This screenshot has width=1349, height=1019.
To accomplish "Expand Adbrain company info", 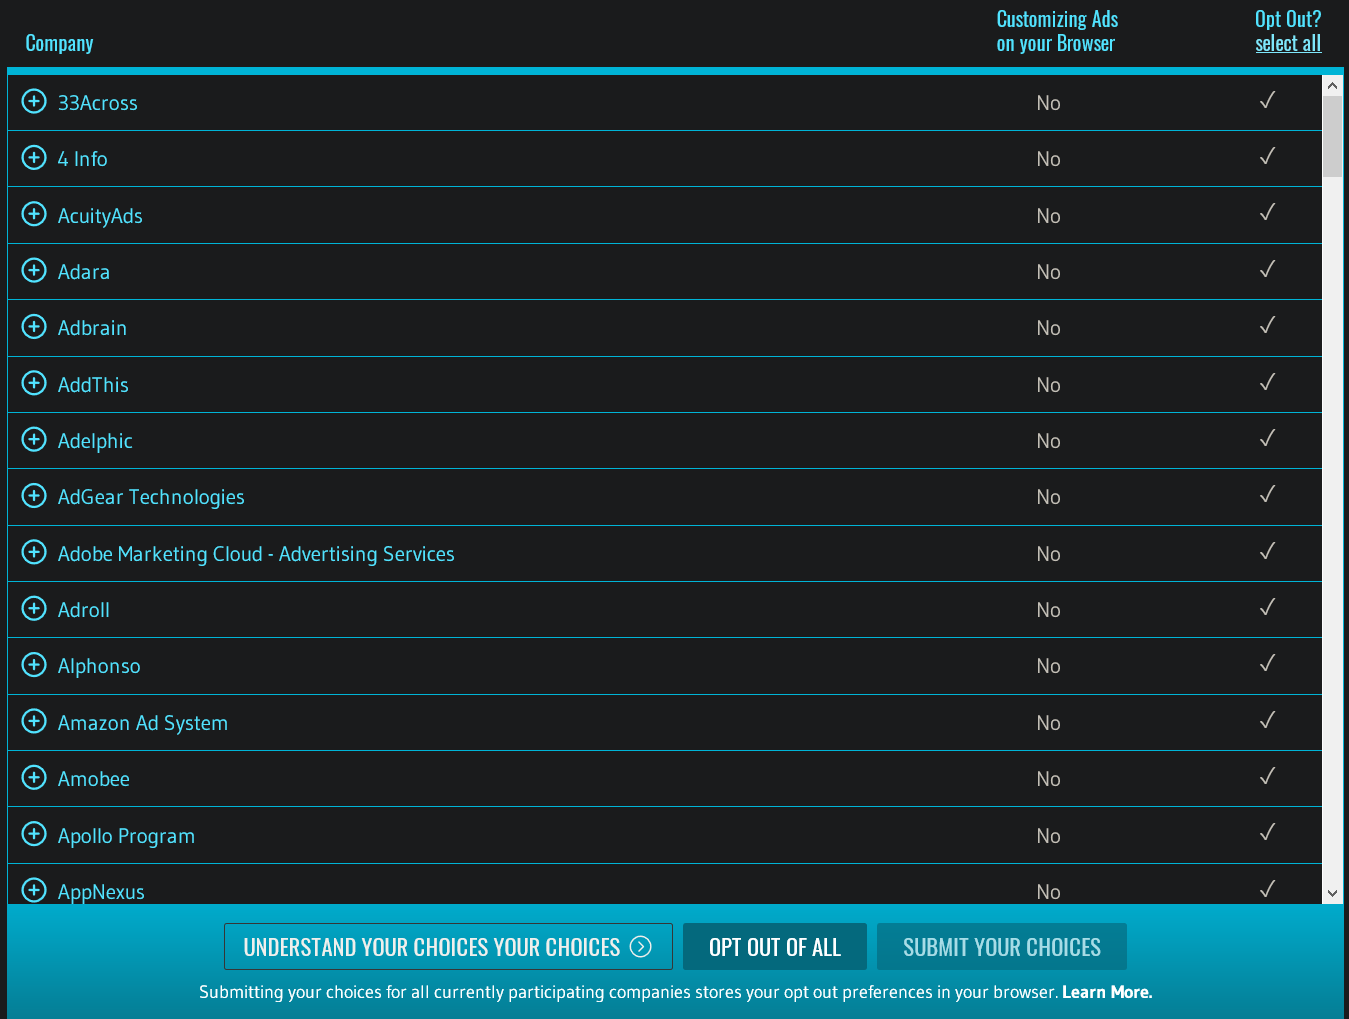I will click(x=34, y=327).
